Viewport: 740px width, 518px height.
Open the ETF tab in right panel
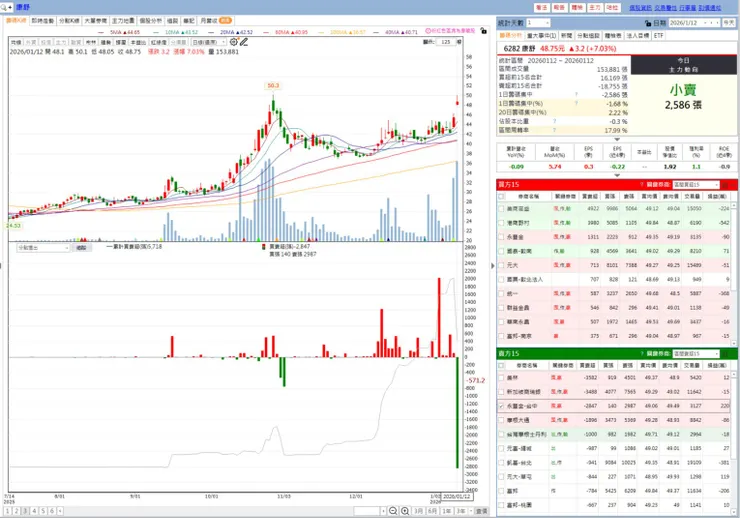pos(658,35)
